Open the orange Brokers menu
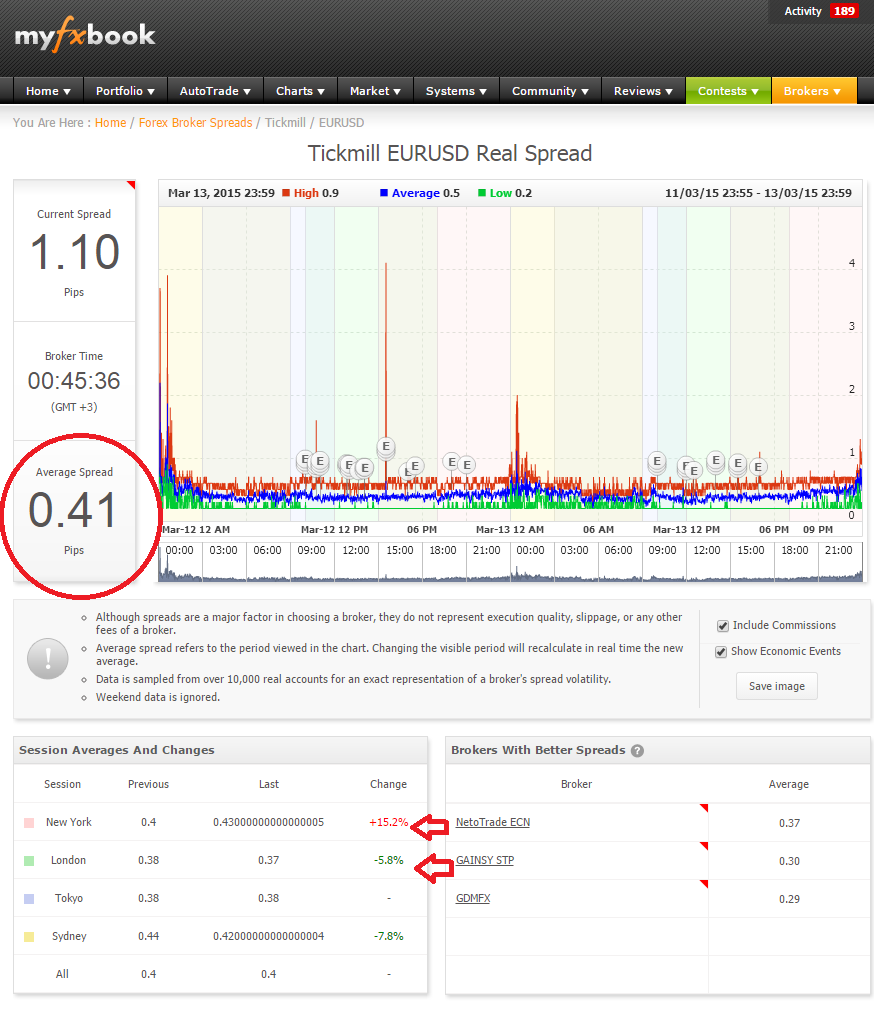The image size is (874, 1012). coord(813,91)
